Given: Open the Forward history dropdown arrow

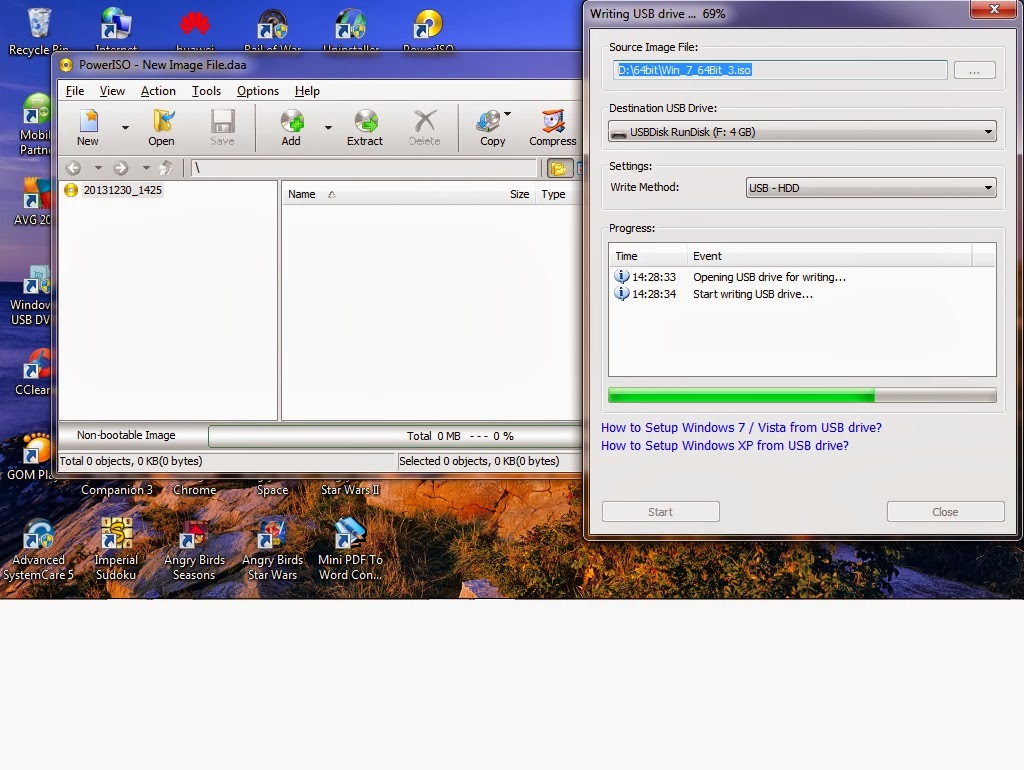Looking at the screenshot, I should tap(146, 168).
